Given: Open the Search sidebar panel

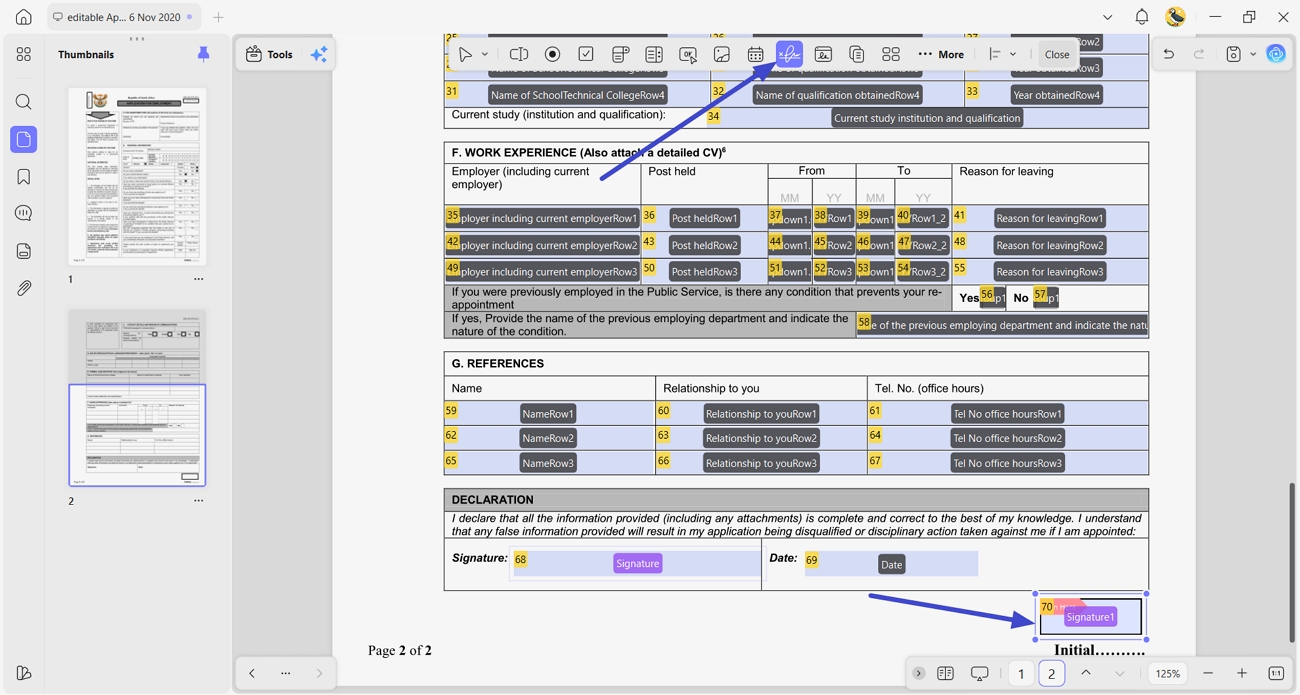Looking at the screenshot, I should 24,102.
